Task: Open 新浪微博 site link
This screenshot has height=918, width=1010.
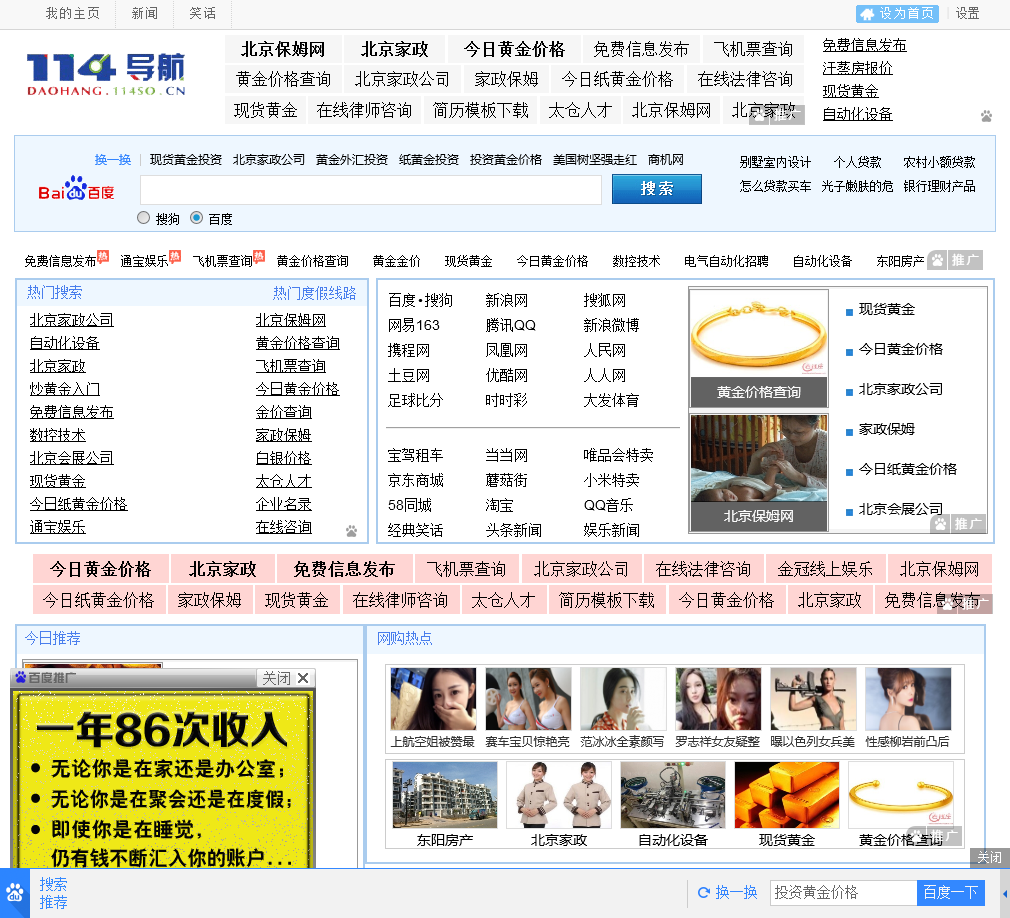Action: click(x=611, y=325)
